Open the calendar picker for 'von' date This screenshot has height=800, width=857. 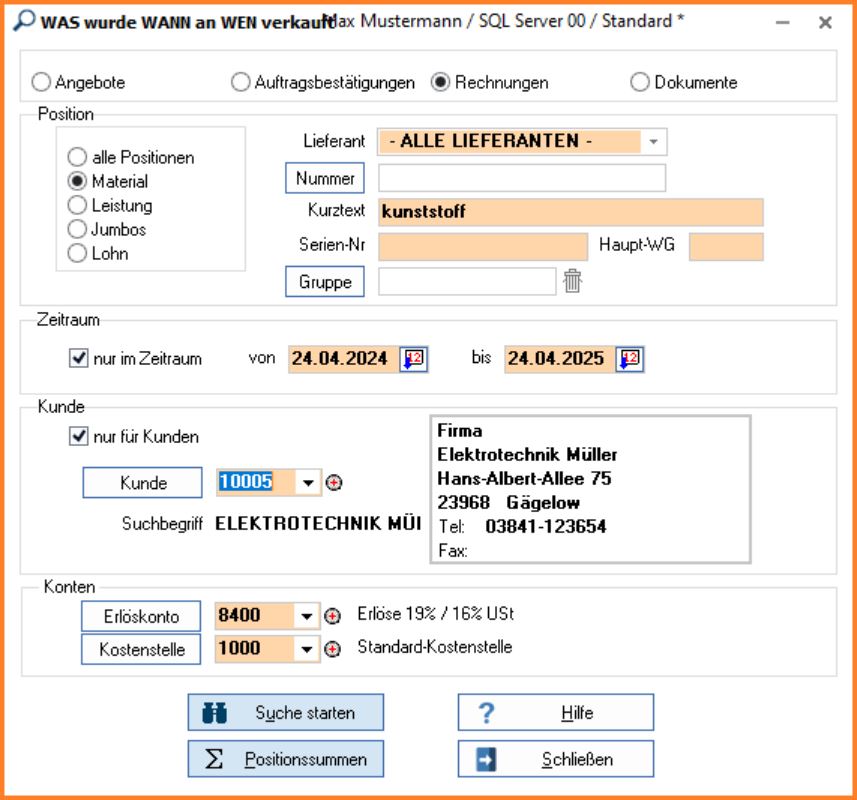point(413,359)
